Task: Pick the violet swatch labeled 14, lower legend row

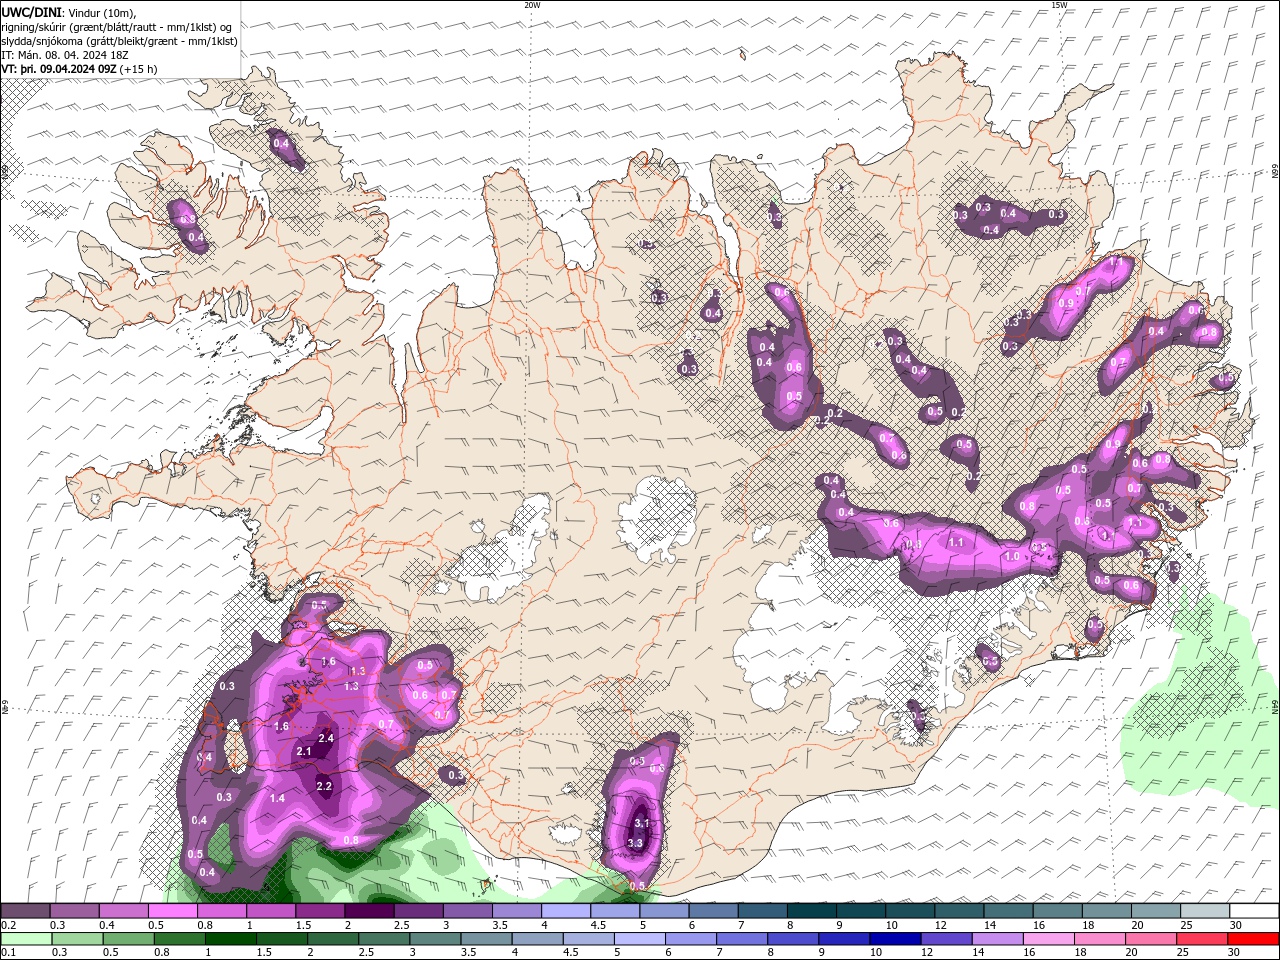Action: [996, 939]
